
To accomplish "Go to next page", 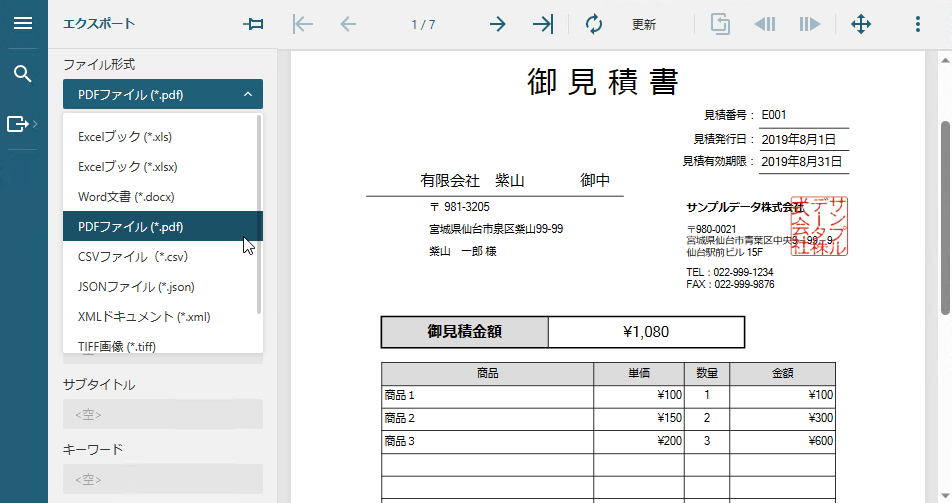I will click(x=497, y=24).
